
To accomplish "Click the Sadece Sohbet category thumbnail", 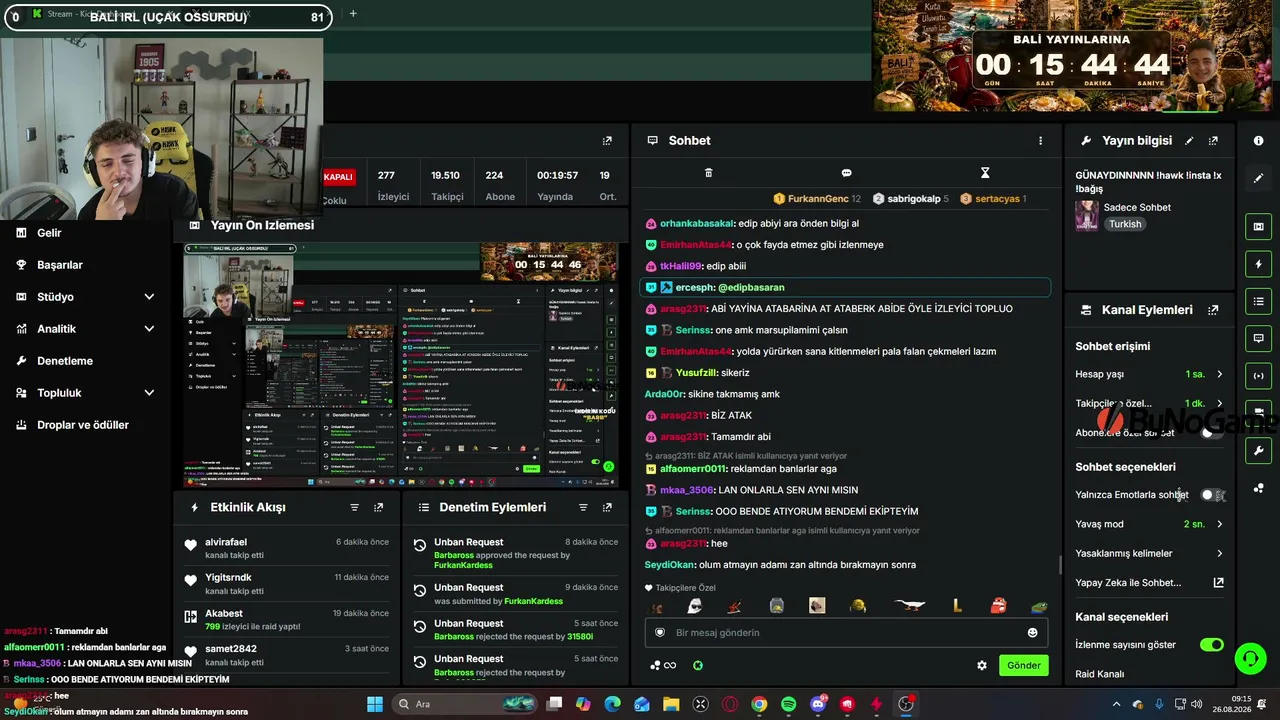I will tap(1087, 215).
